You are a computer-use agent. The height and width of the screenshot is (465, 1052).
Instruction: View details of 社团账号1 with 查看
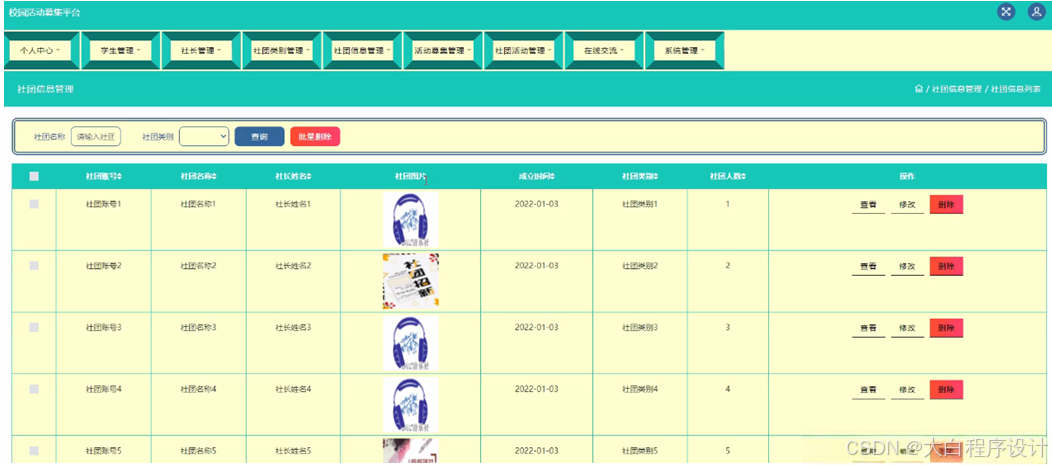point(869,205)
